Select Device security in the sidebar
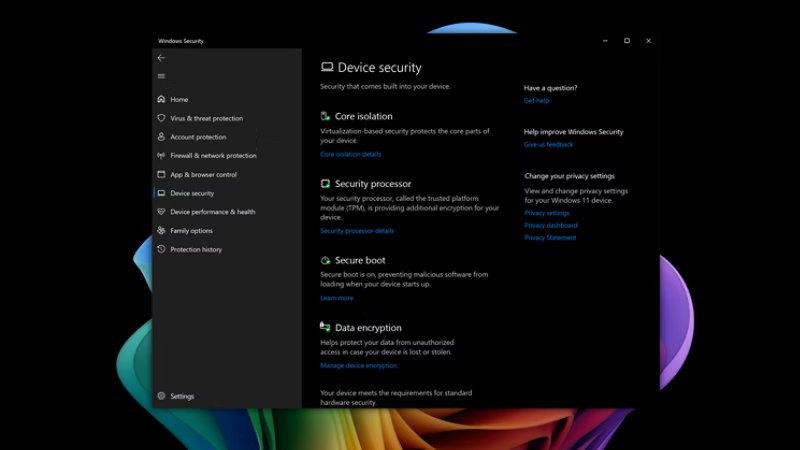The image size is (800, 450). pos(192,193)
